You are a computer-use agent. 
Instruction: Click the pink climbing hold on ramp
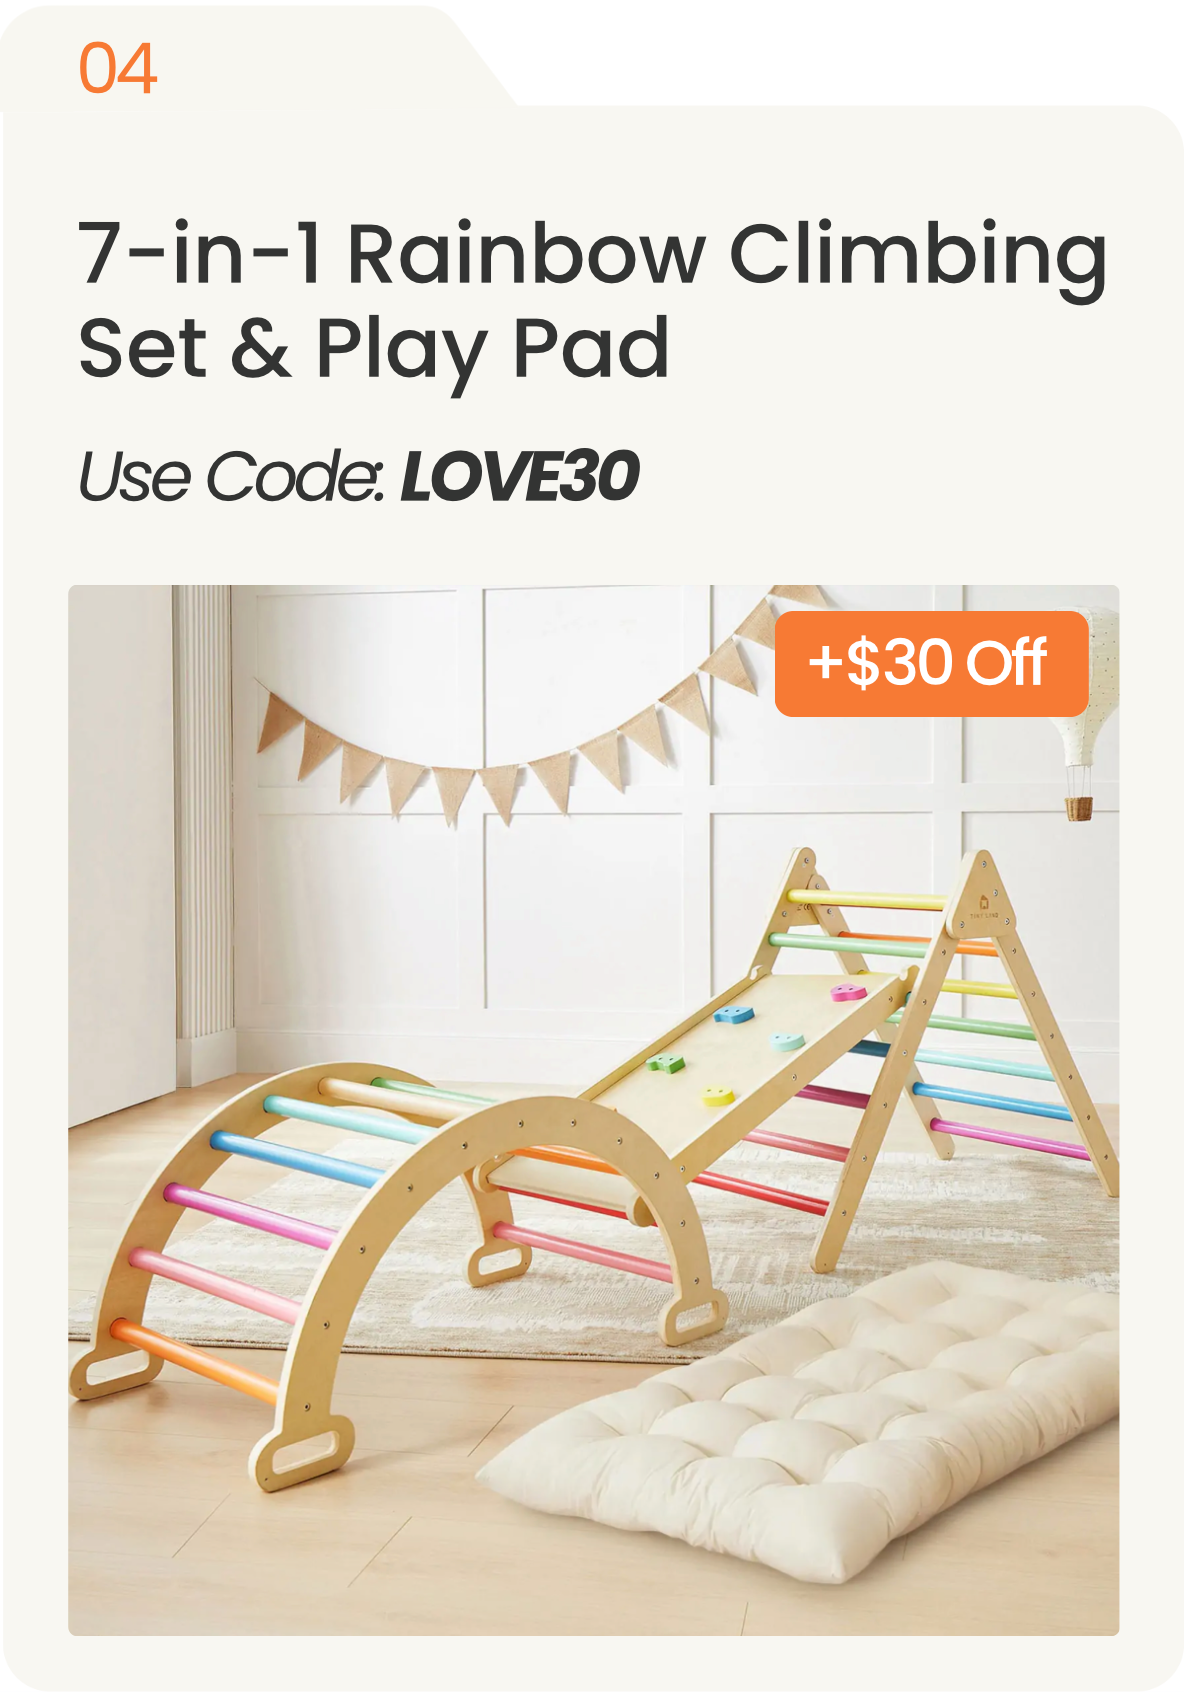(848, 992)
